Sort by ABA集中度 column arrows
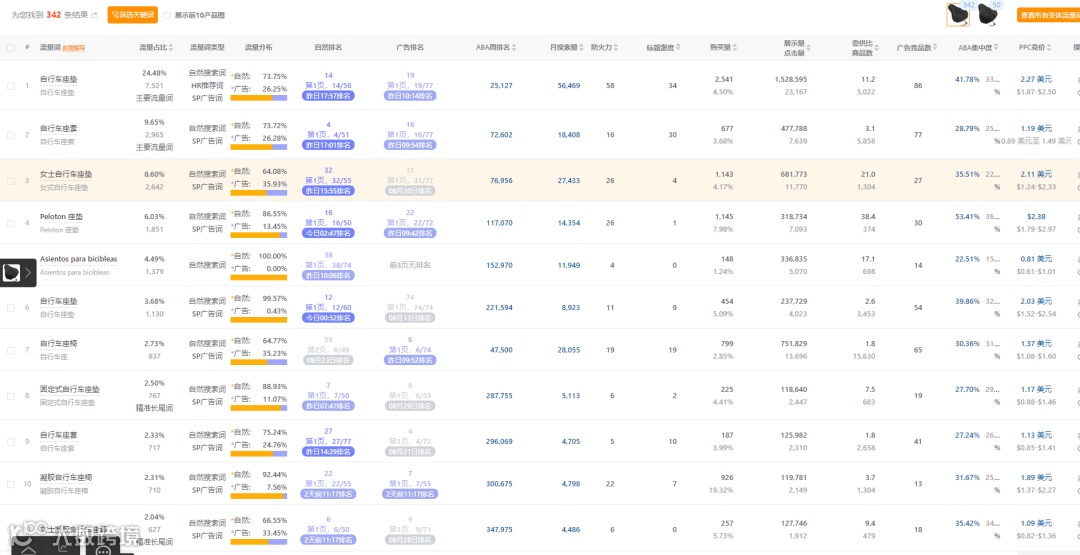 (996, 48)
